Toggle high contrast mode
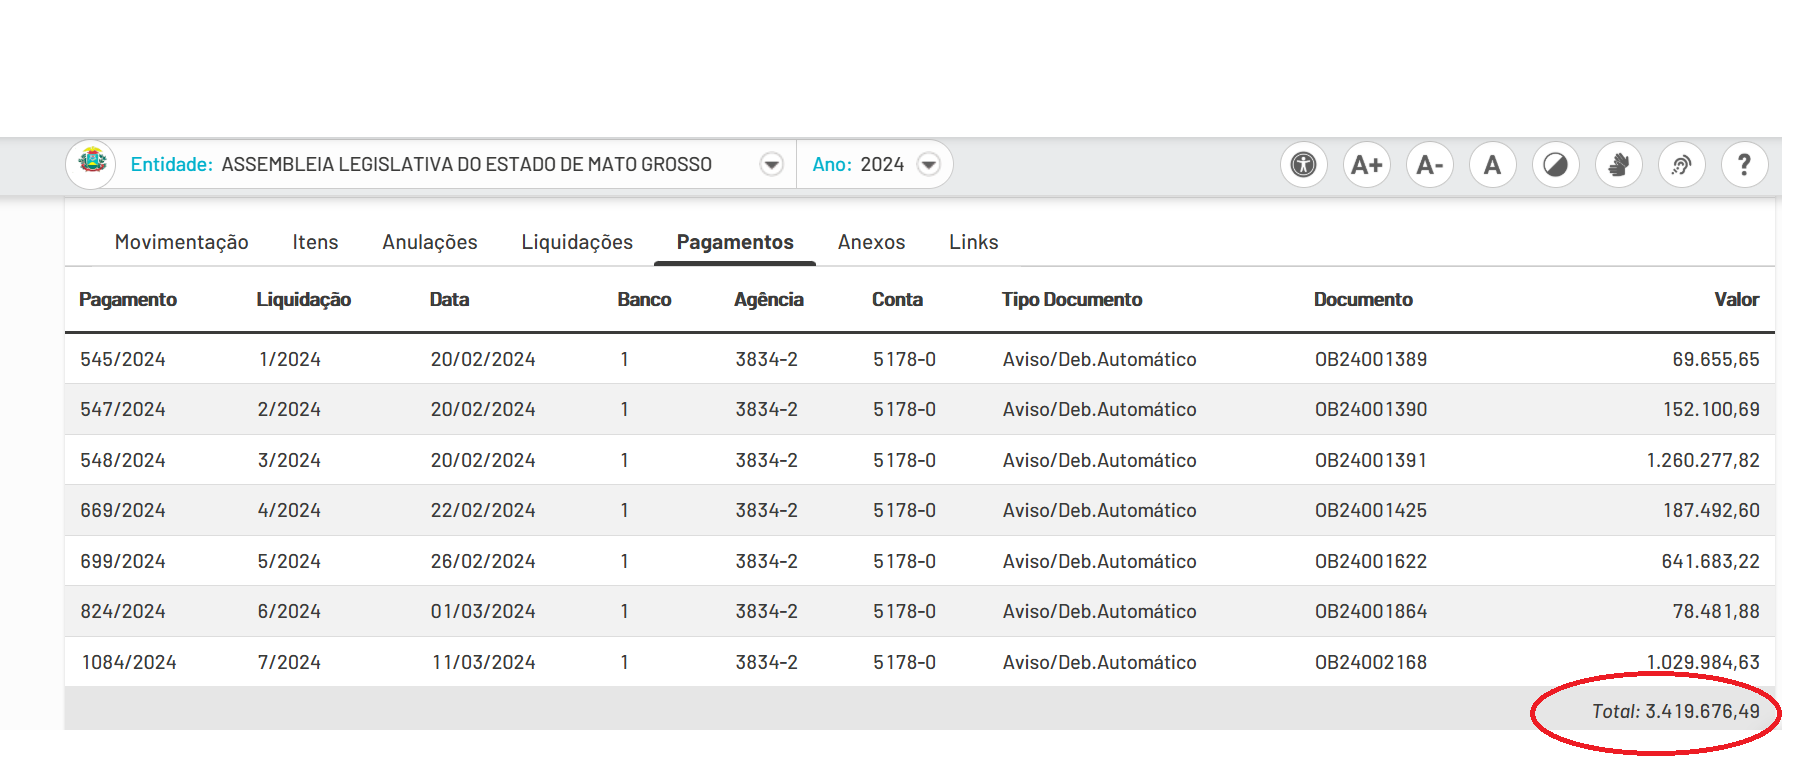 point(1555,165)
